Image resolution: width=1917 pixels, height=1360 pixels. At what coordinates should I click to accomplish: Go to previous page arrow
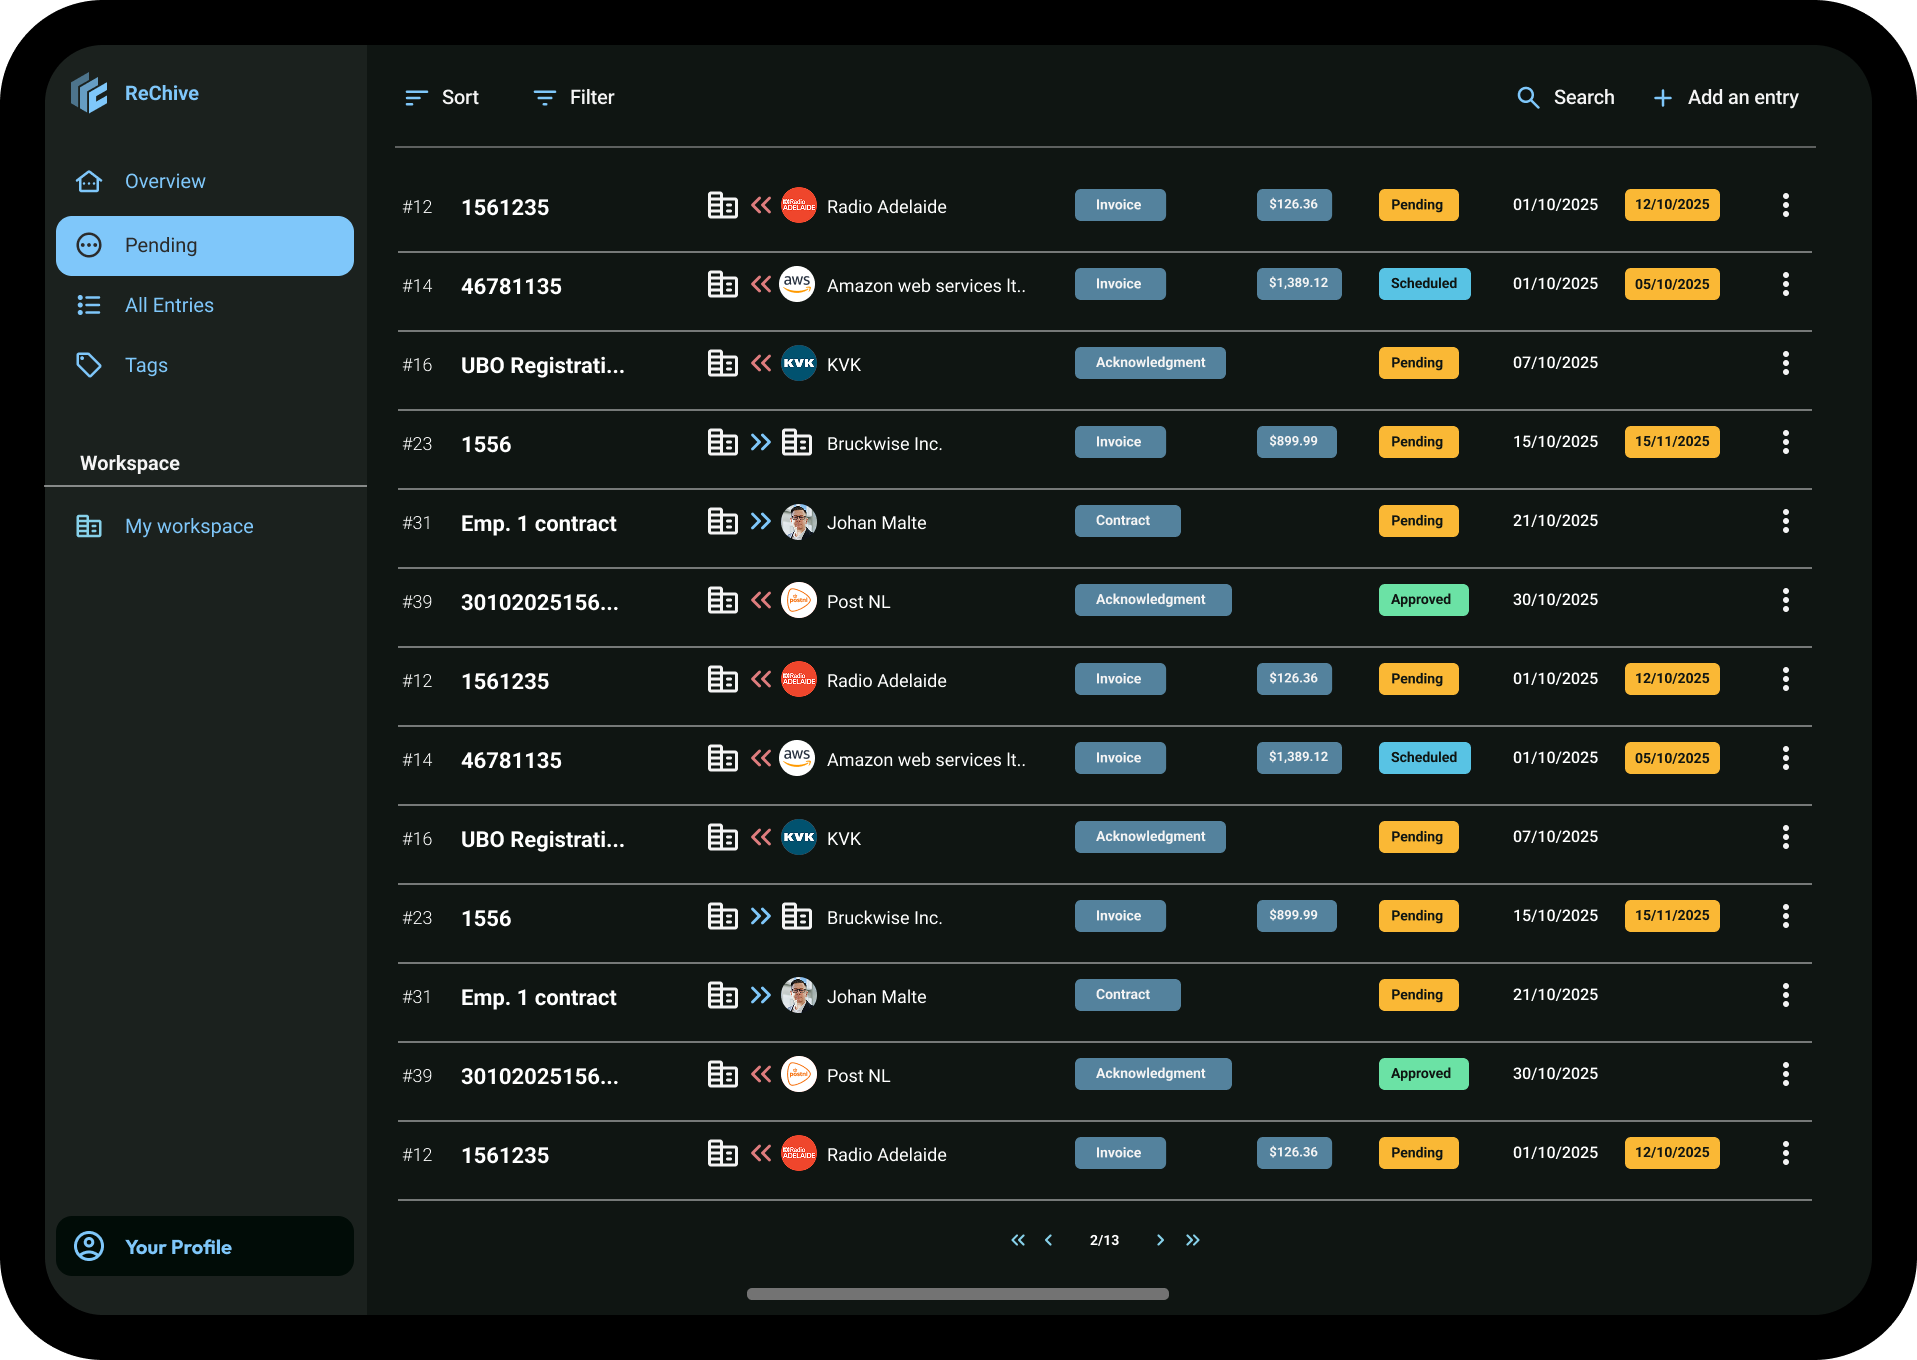point(1048,1240)
